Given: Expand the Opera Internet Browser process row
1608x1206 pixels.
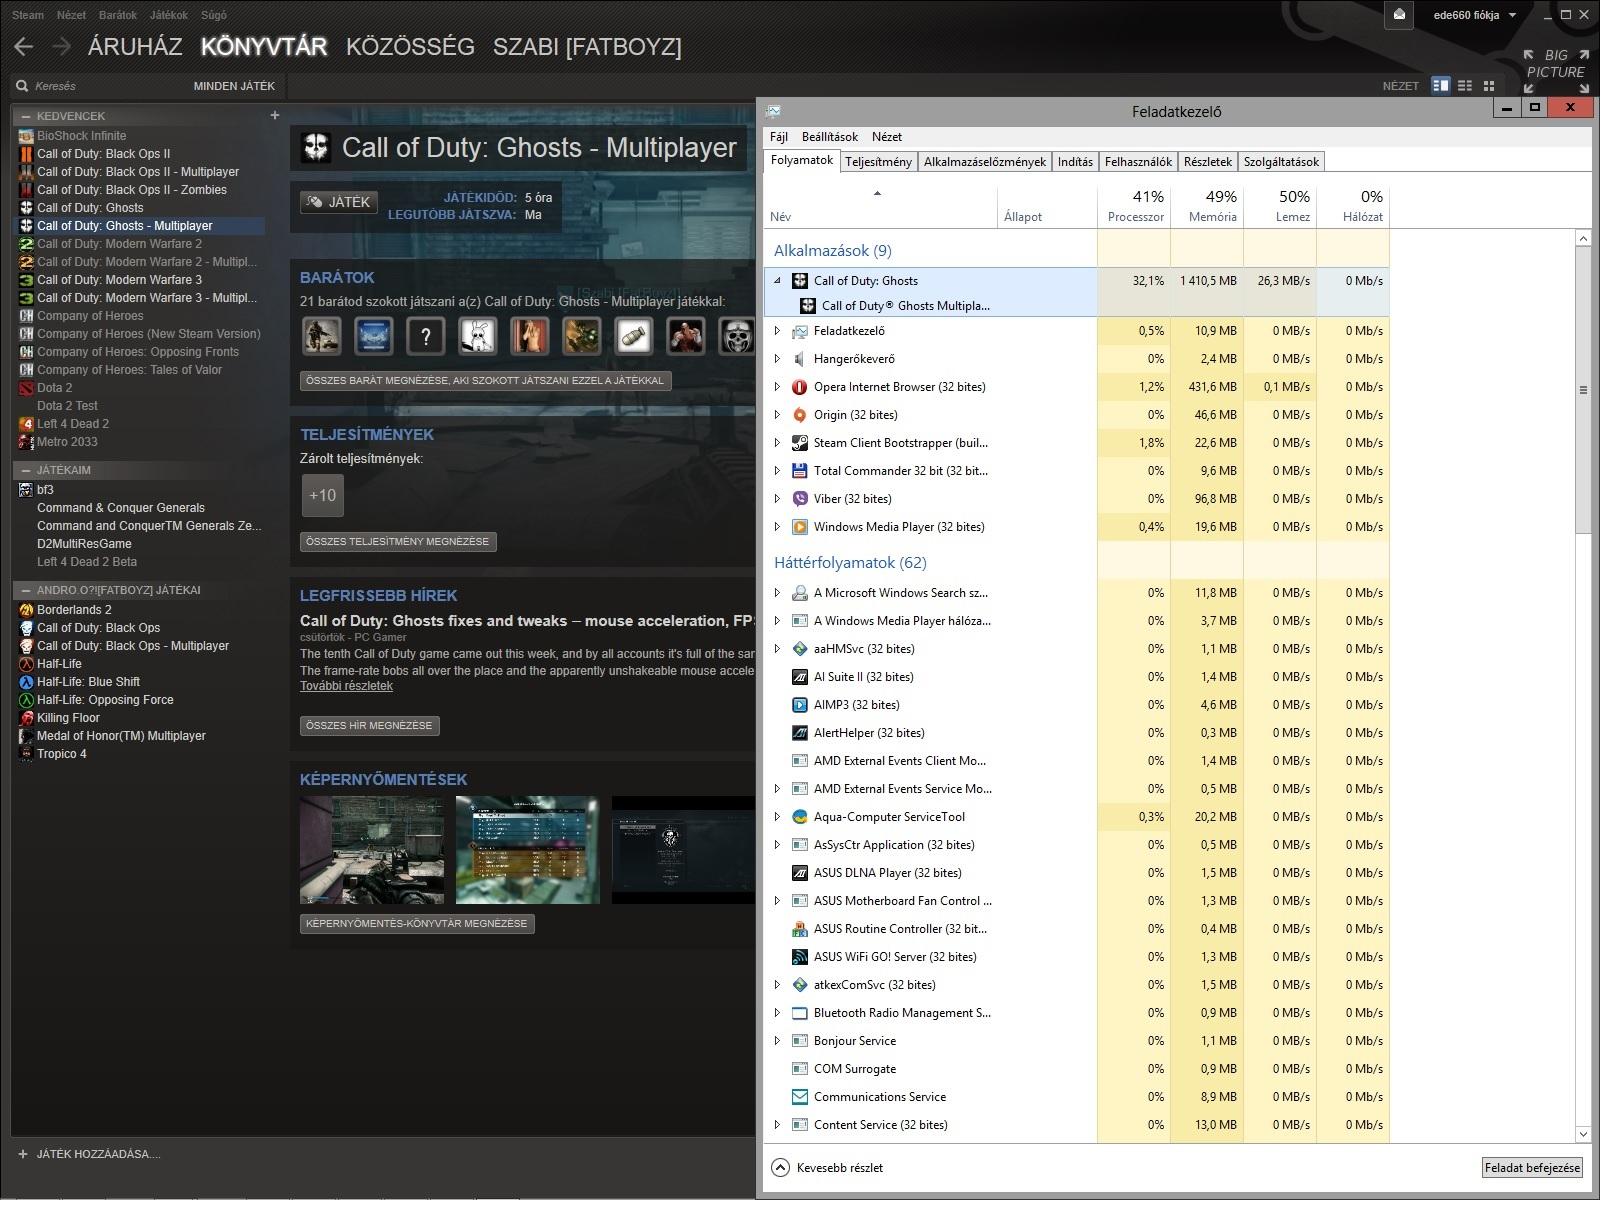Looking at the screenshot, I should [777, 387].
